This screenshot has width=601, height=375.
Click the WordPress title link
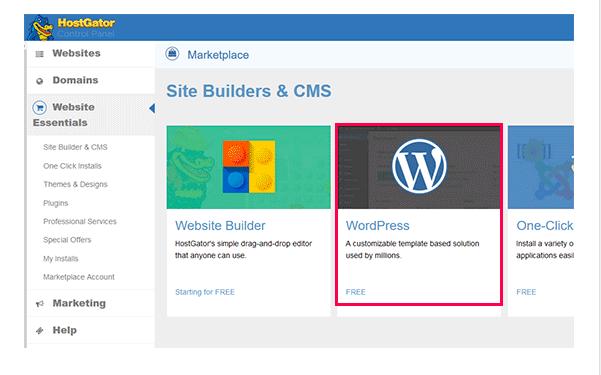click(378, 225)
